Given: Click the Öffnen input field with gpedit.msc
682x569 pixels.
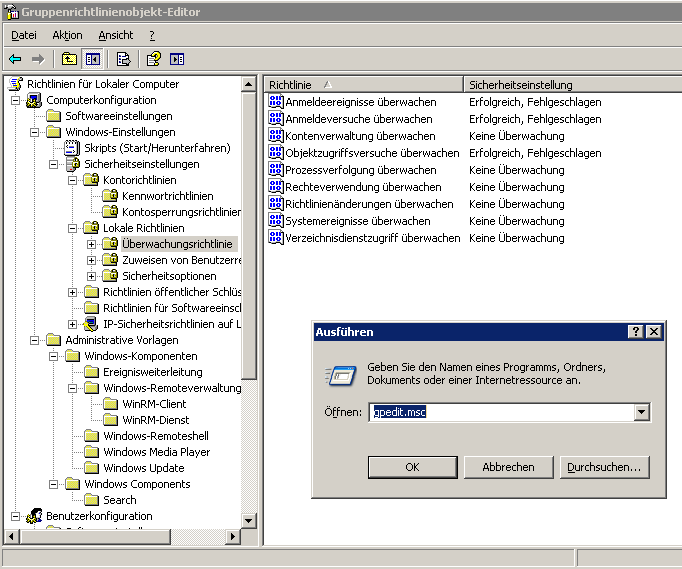Looking at the screenshot, I should [501, 412].
